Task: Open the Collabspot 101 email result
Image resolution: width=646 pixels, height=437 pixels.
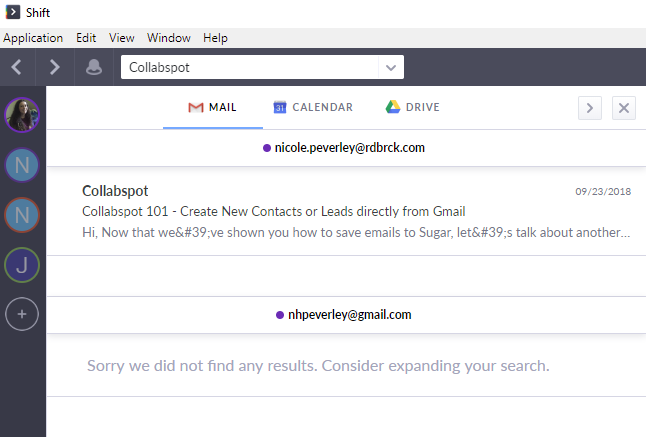Action: point(346,212)
